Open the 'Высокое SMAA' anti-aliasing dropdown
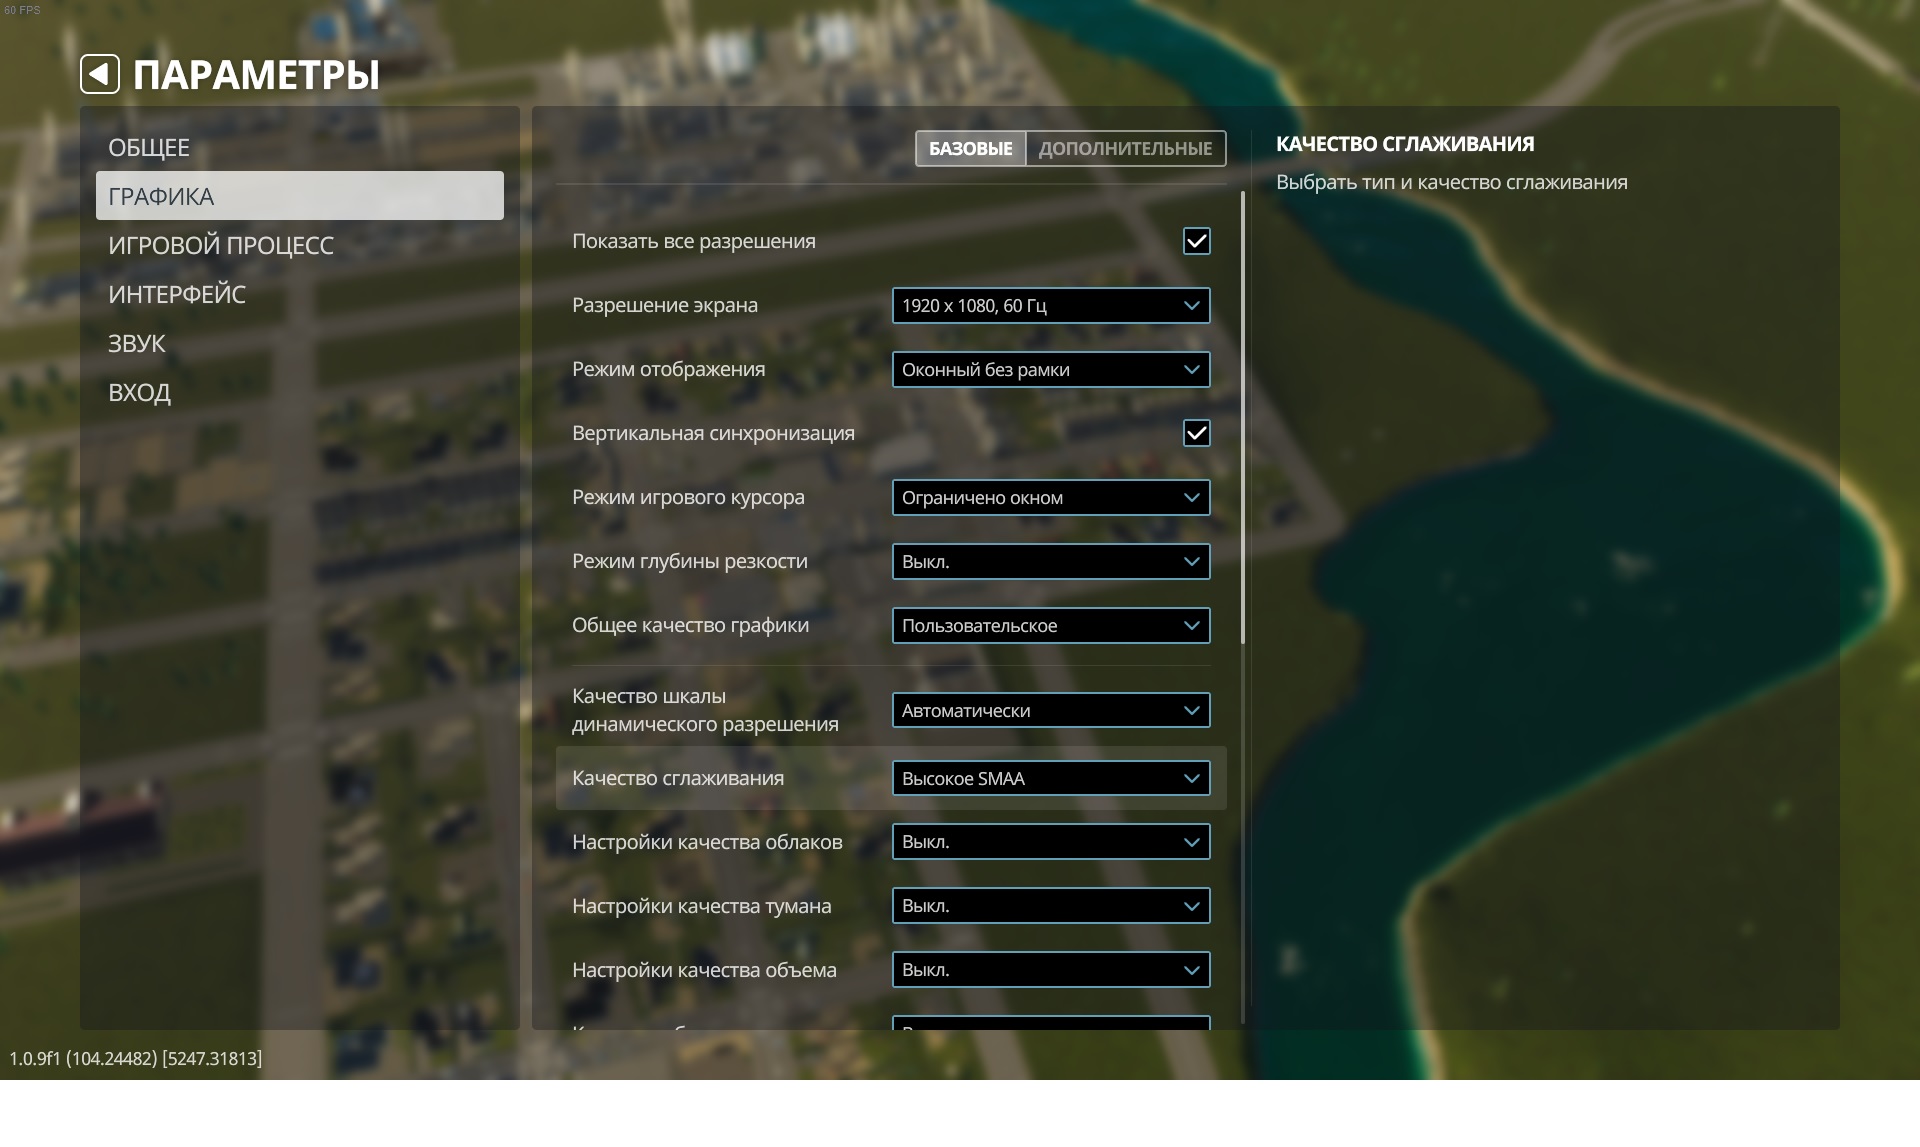 click(x=1050, y=779)
